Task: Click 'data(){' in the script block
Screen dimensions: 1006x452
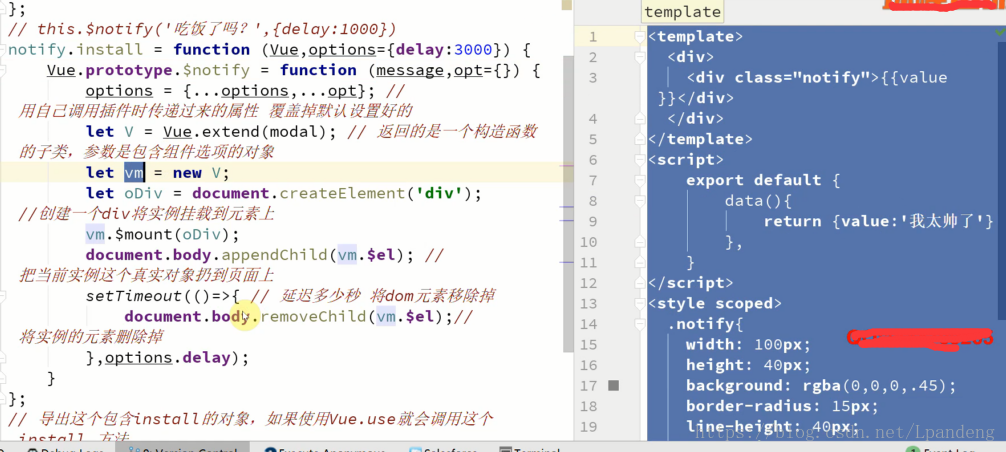Action: (x=758, y=201)
